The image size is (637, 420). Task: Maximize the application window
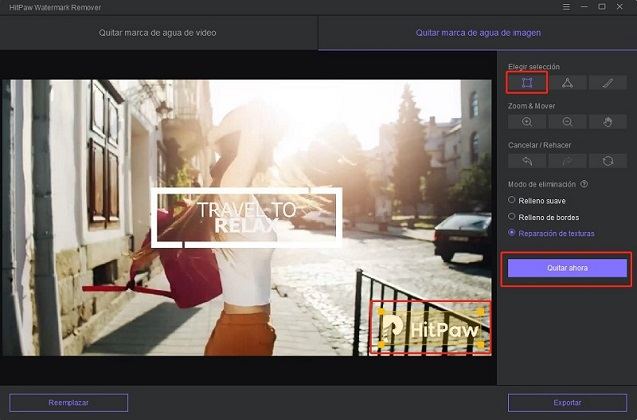click(602, 7)
